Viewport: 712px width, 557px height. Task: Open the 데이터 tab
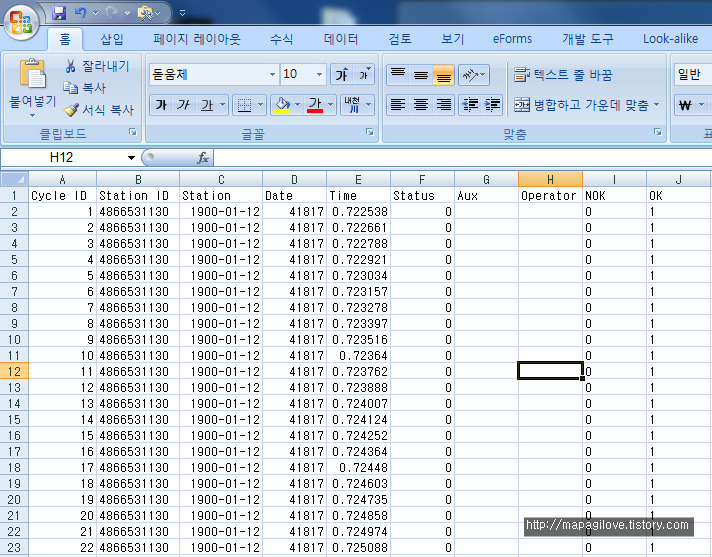pos(341,39)
